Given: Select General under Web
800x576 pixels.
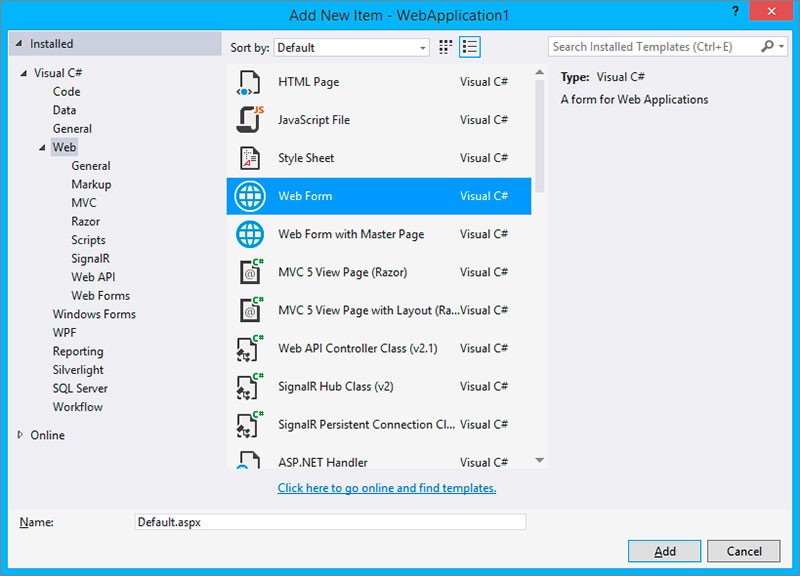Looking at the screenshot, I should click(91, 166).
